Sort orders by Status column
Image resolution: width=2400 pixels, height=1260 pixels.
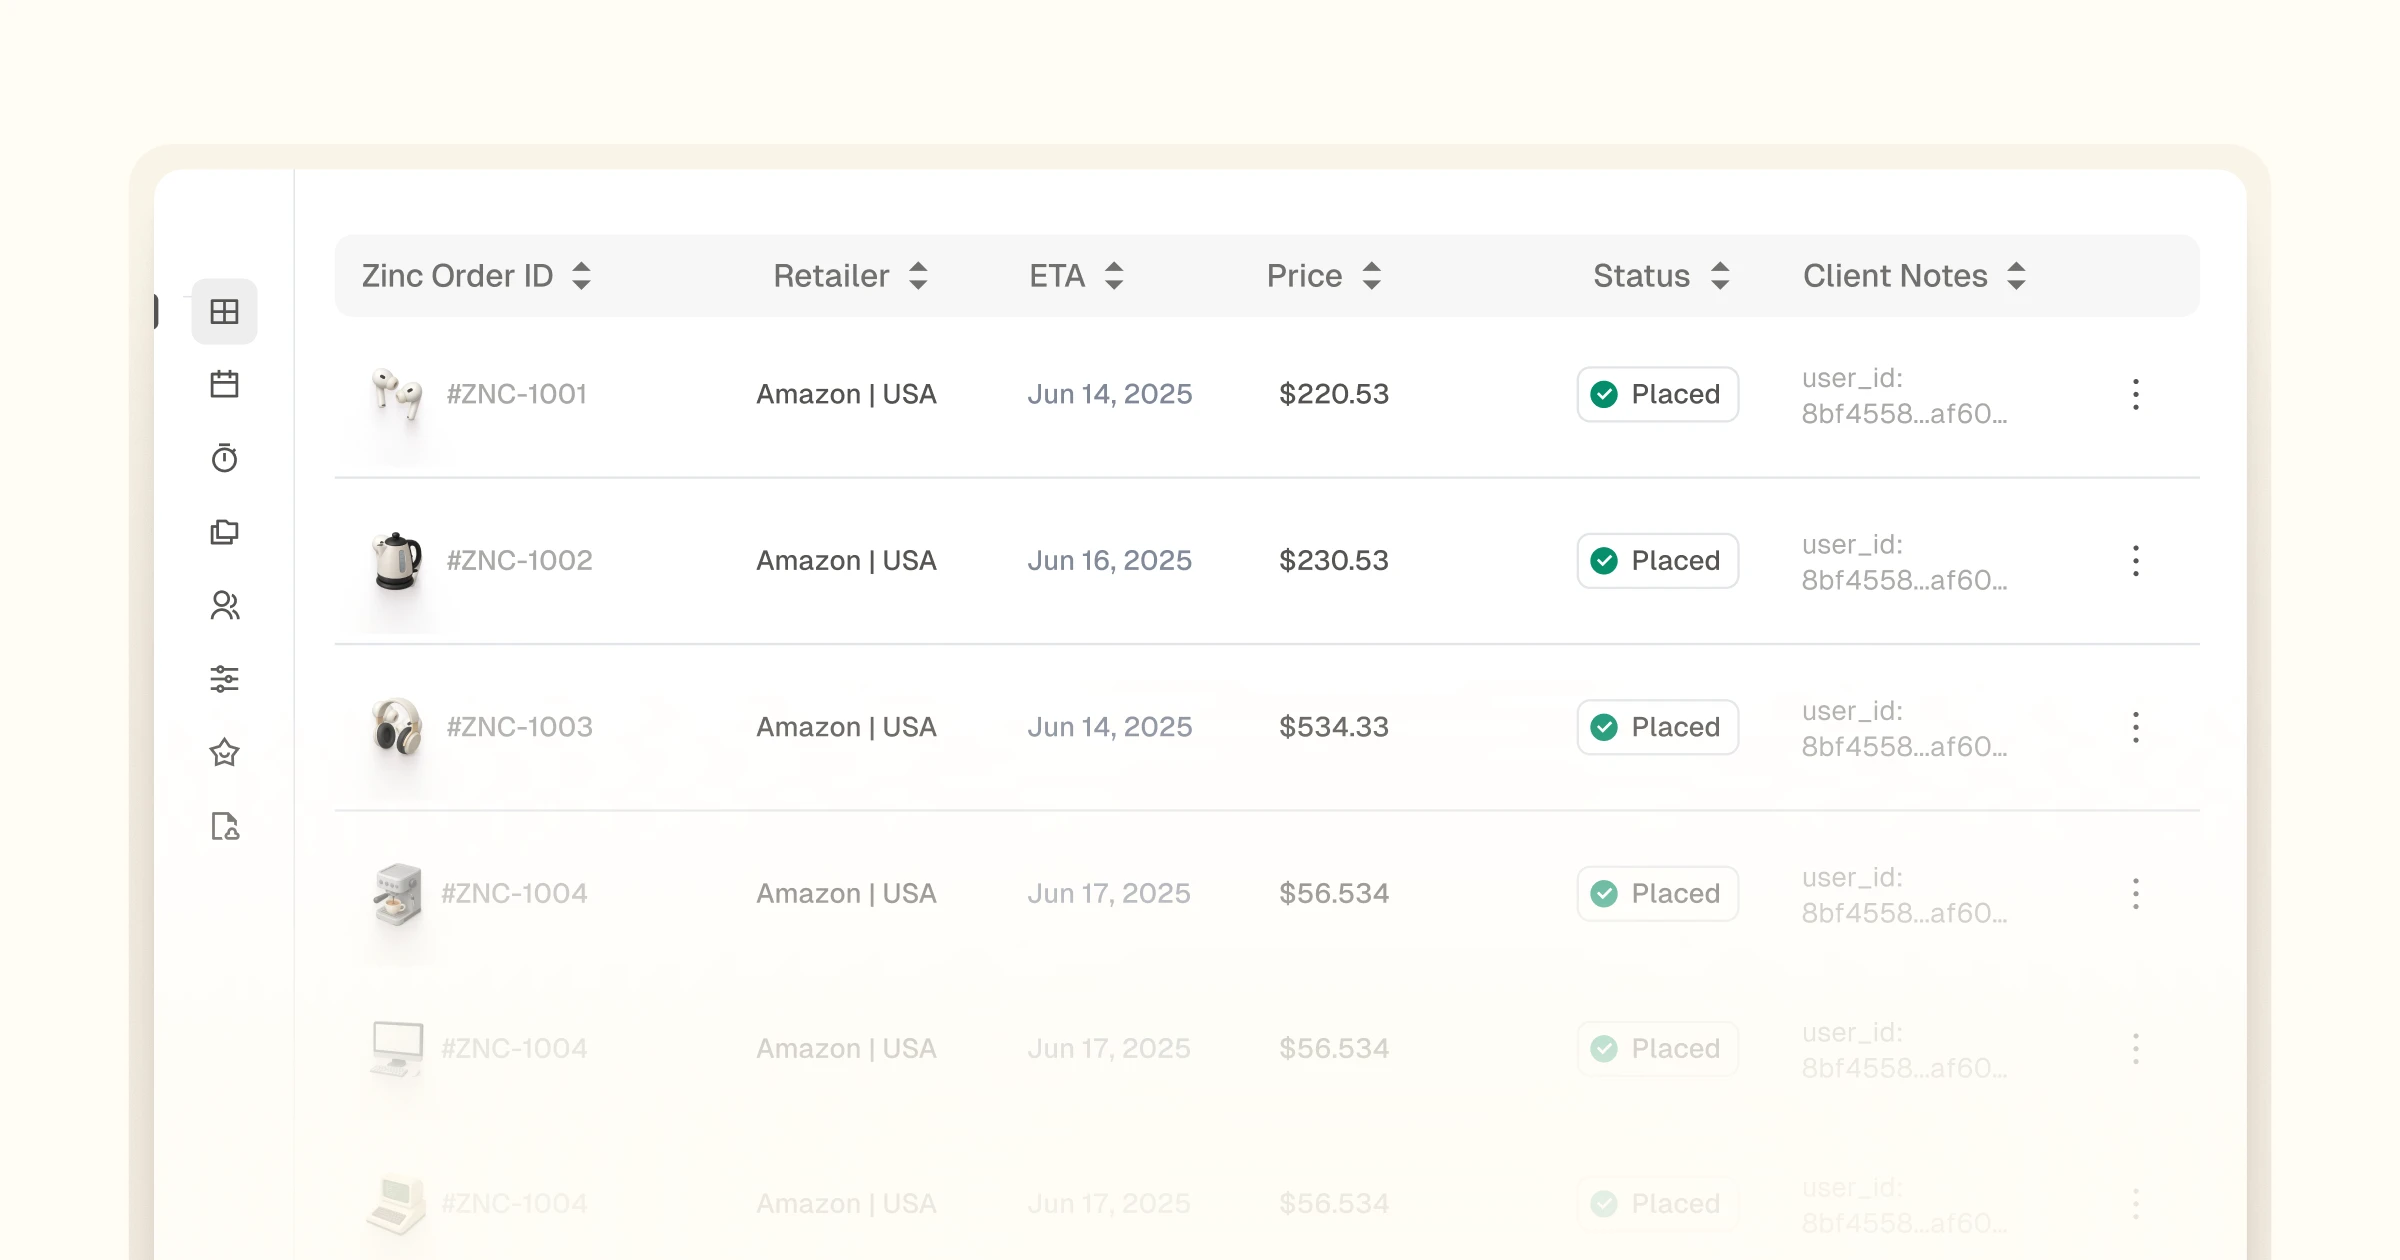1719,276
